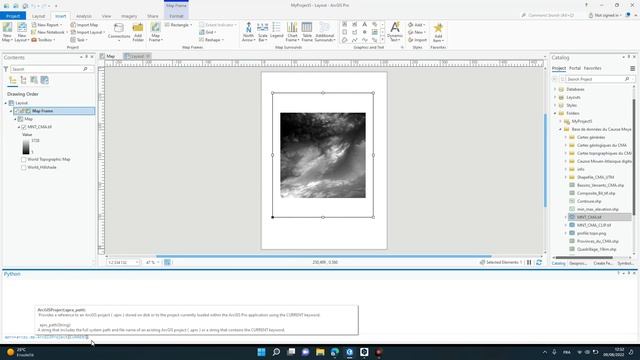
Task: Open taskbar Search
Action: (276, 352)
